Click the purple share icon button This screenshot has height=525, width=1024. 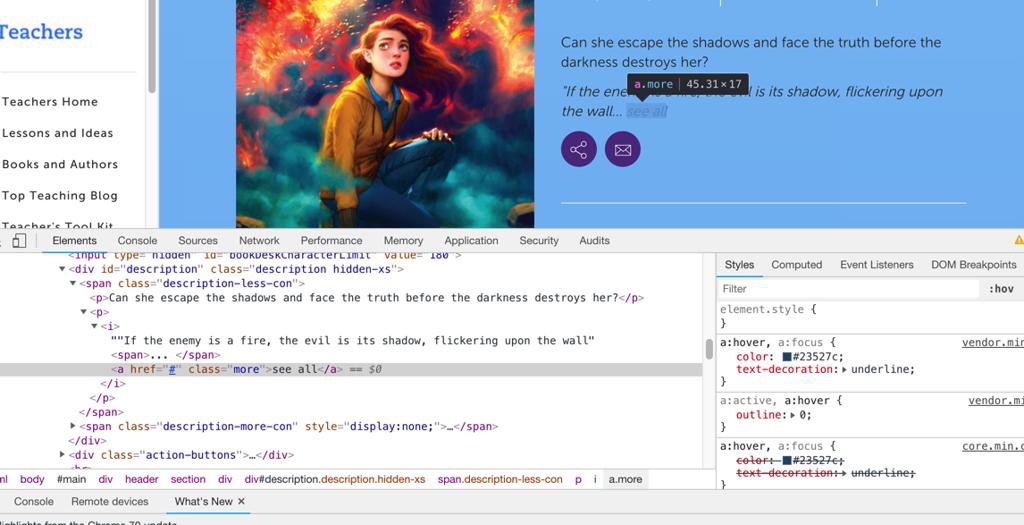[x=579, y=150]
